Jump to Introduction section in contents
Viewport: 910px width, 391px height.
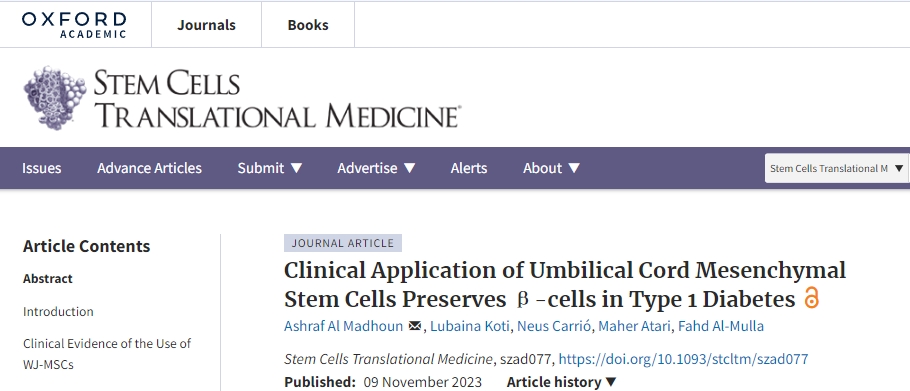(58, 312)
